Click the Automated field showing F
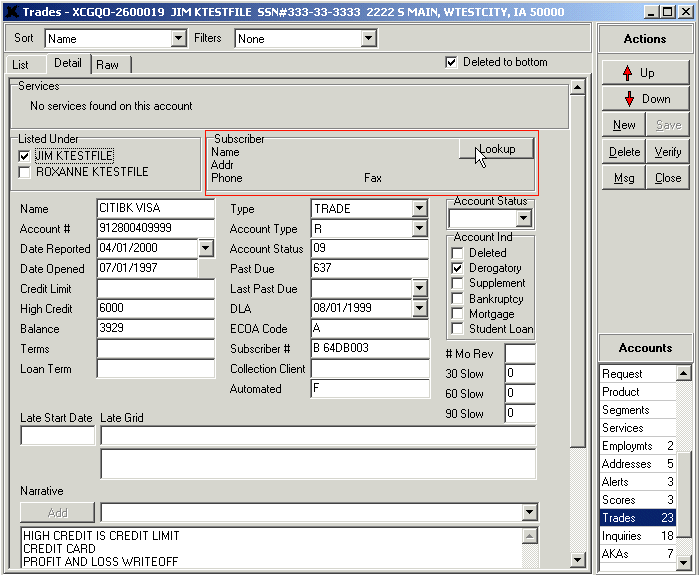The image size is (699, 575). [370, 388]
